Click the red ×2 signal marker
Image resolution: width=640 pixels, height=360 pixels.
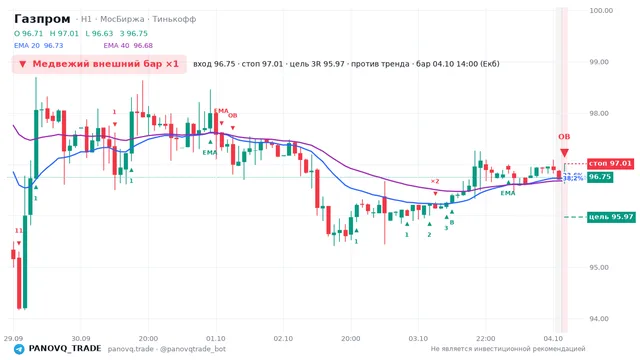[x=435, y=182]
